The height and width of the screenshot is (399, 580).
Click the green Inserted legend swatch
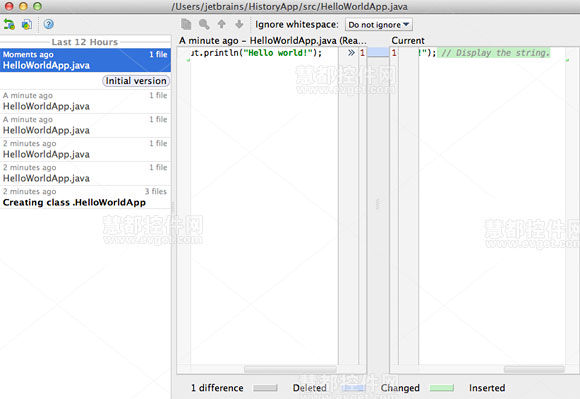[x=442, y=388]
